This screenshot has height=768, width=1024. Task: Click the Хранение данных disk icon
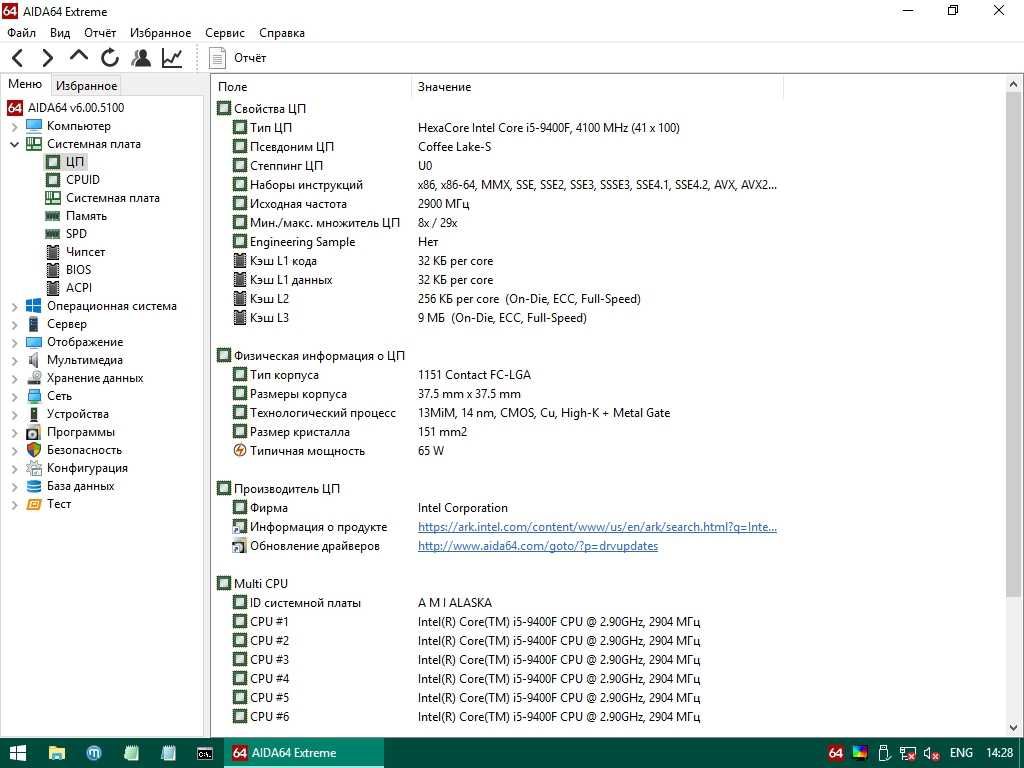(x=34, y=377)
